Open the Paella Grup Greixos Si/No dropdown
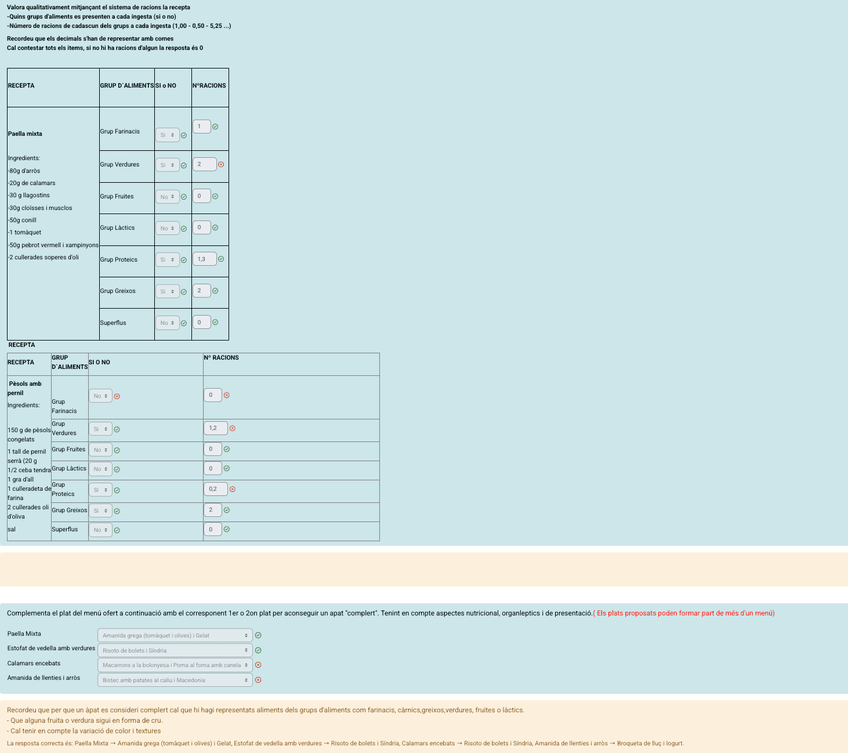Screen dimensions: 848x753 click(x=167, y=291)
